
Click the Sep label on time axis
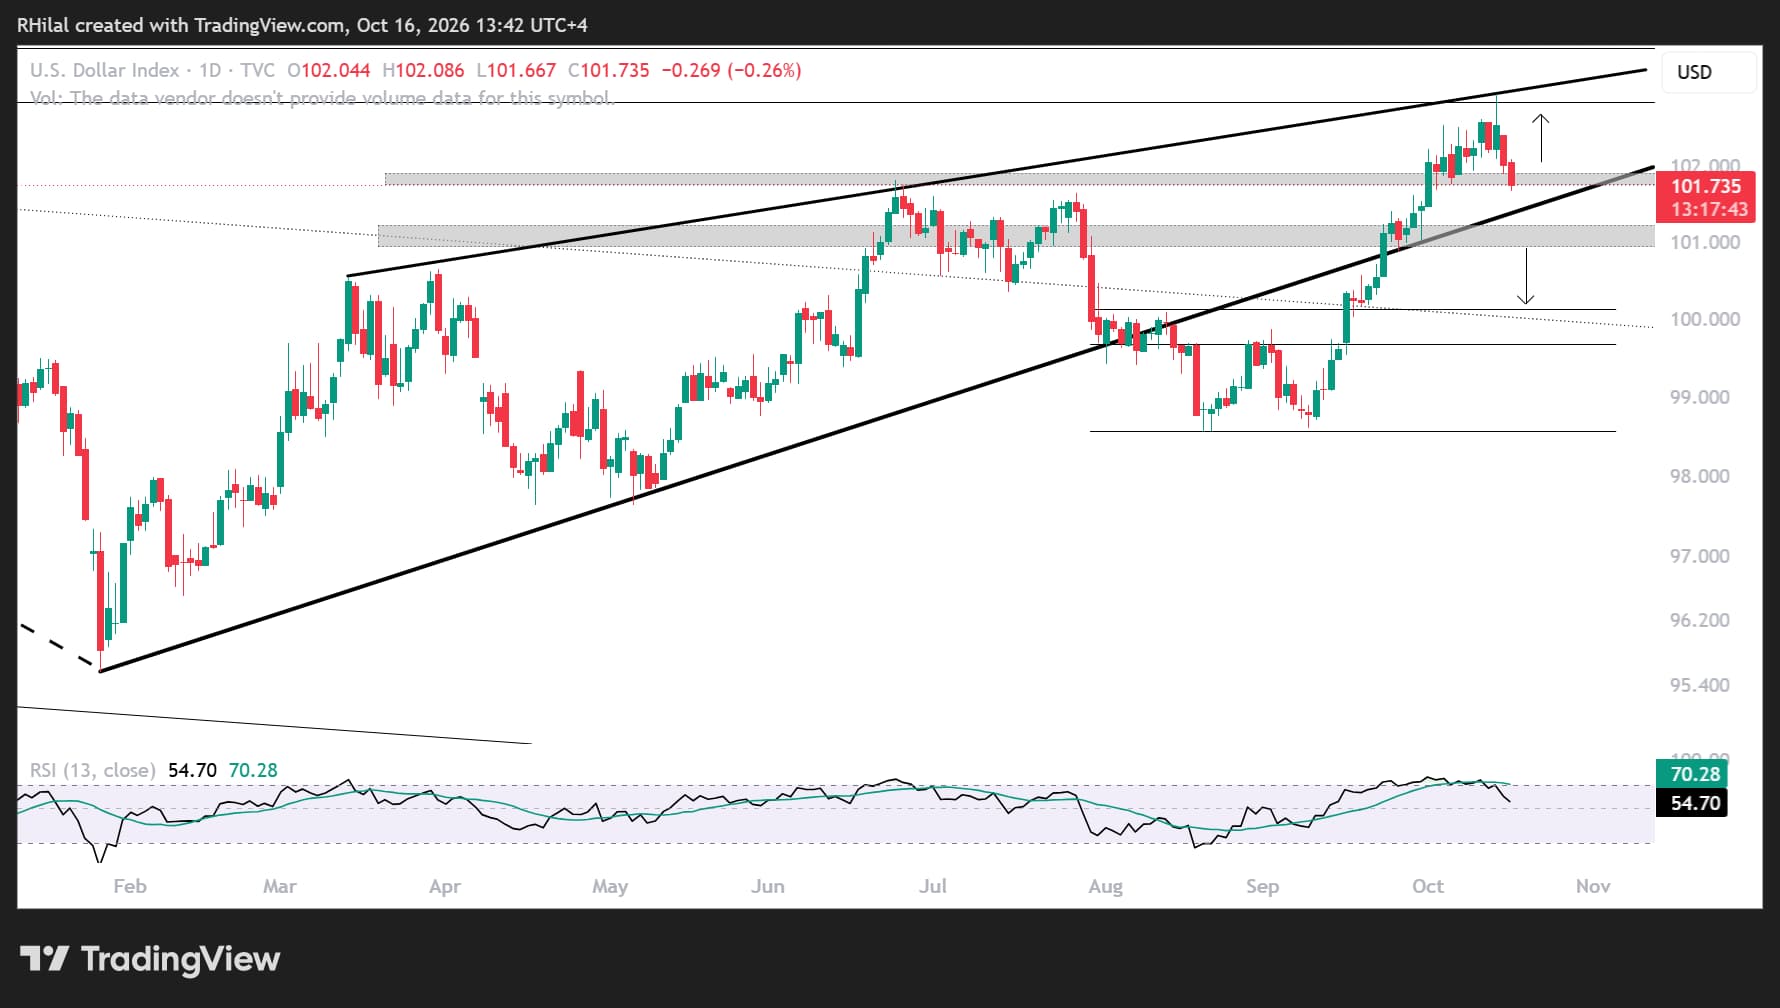pyautogui.click(x=1262, y=886)
